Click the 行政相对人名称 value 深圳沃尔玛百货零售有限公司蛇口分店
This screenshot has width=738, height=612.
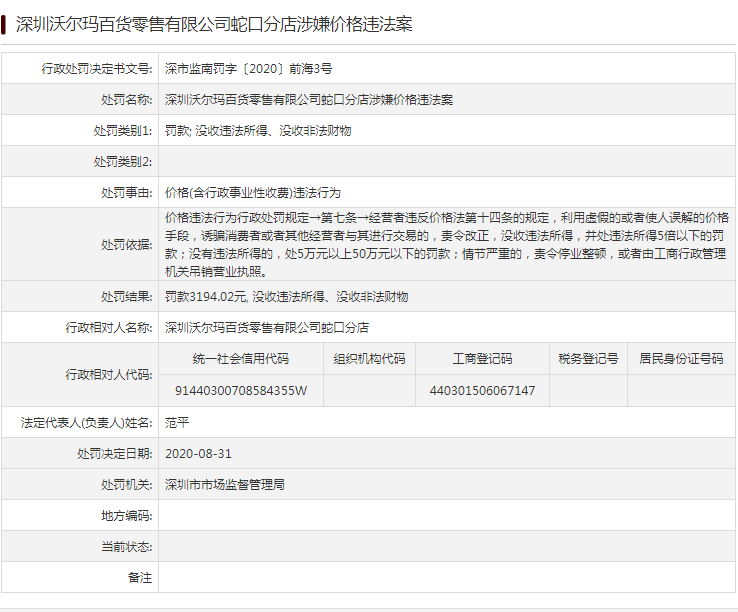point(267,328)
